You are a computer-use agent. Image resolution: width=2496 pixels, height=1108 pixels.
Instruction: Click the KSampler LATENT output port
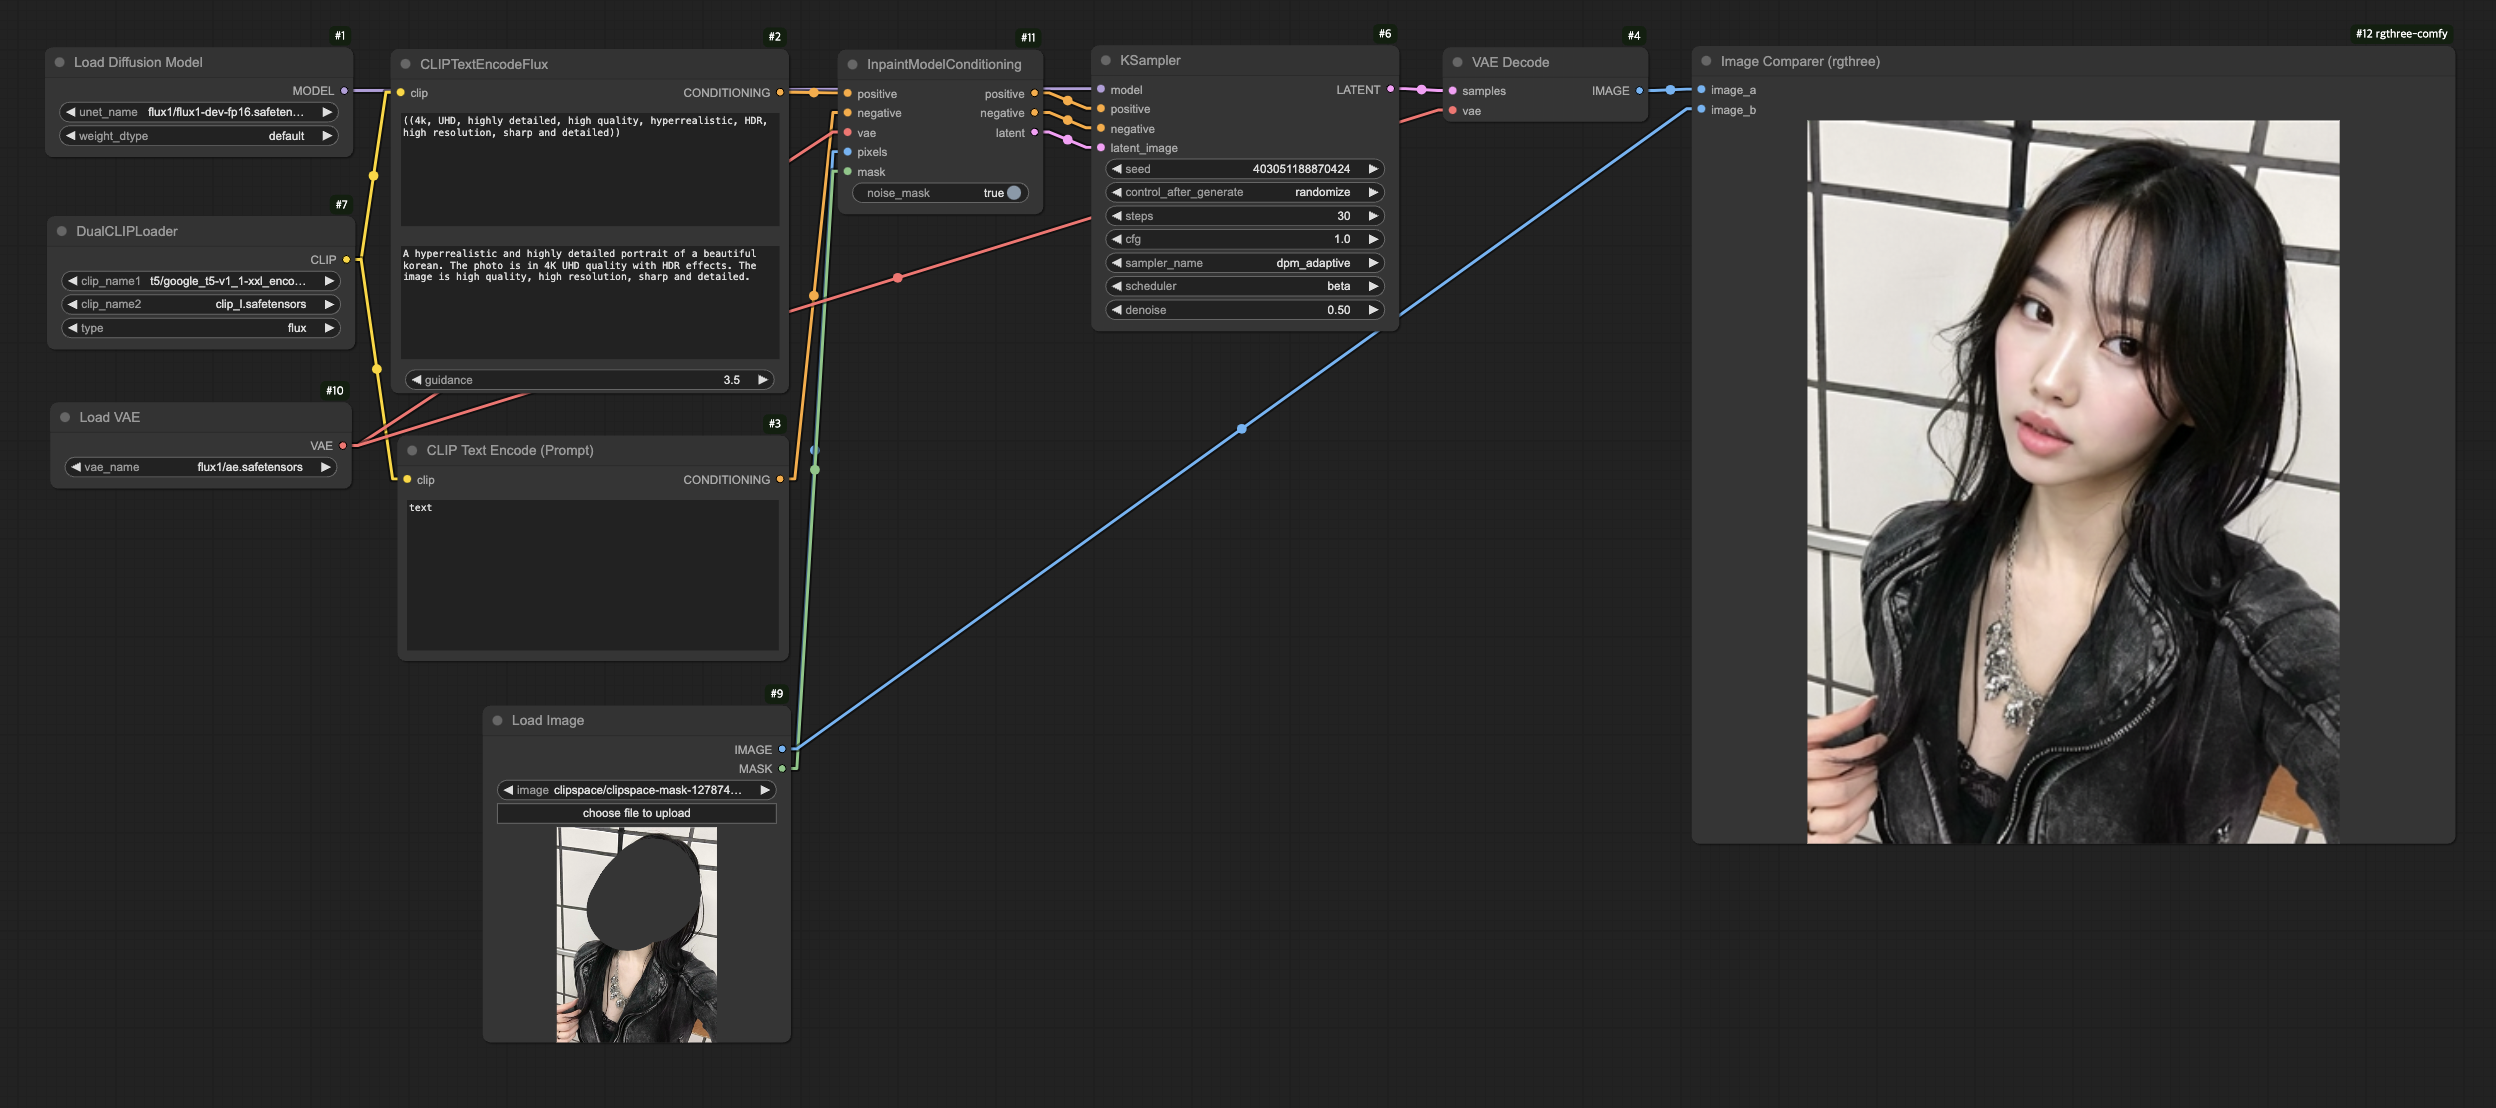point(1390,90)
